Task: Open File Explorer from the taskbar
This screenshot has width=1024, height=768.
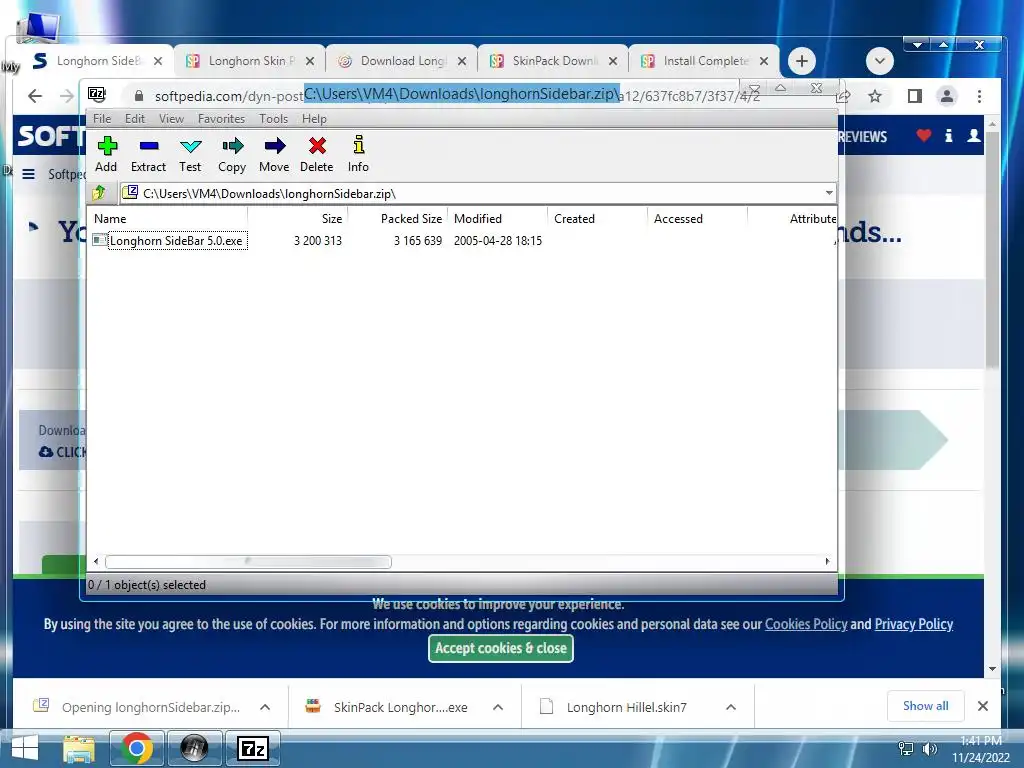Action: [x=79, y=748]
